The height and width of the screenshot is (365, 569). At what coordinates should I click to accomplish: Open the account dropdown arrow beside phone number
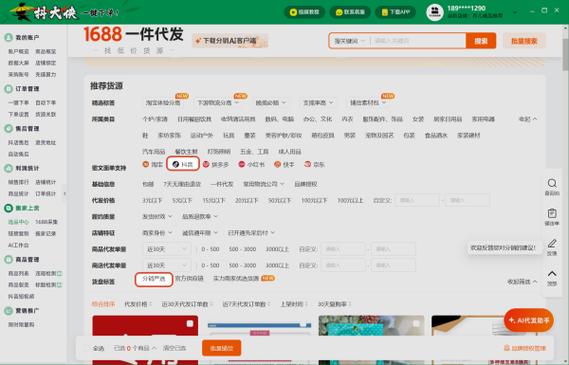pyautogui.click(x=515, y=12)
